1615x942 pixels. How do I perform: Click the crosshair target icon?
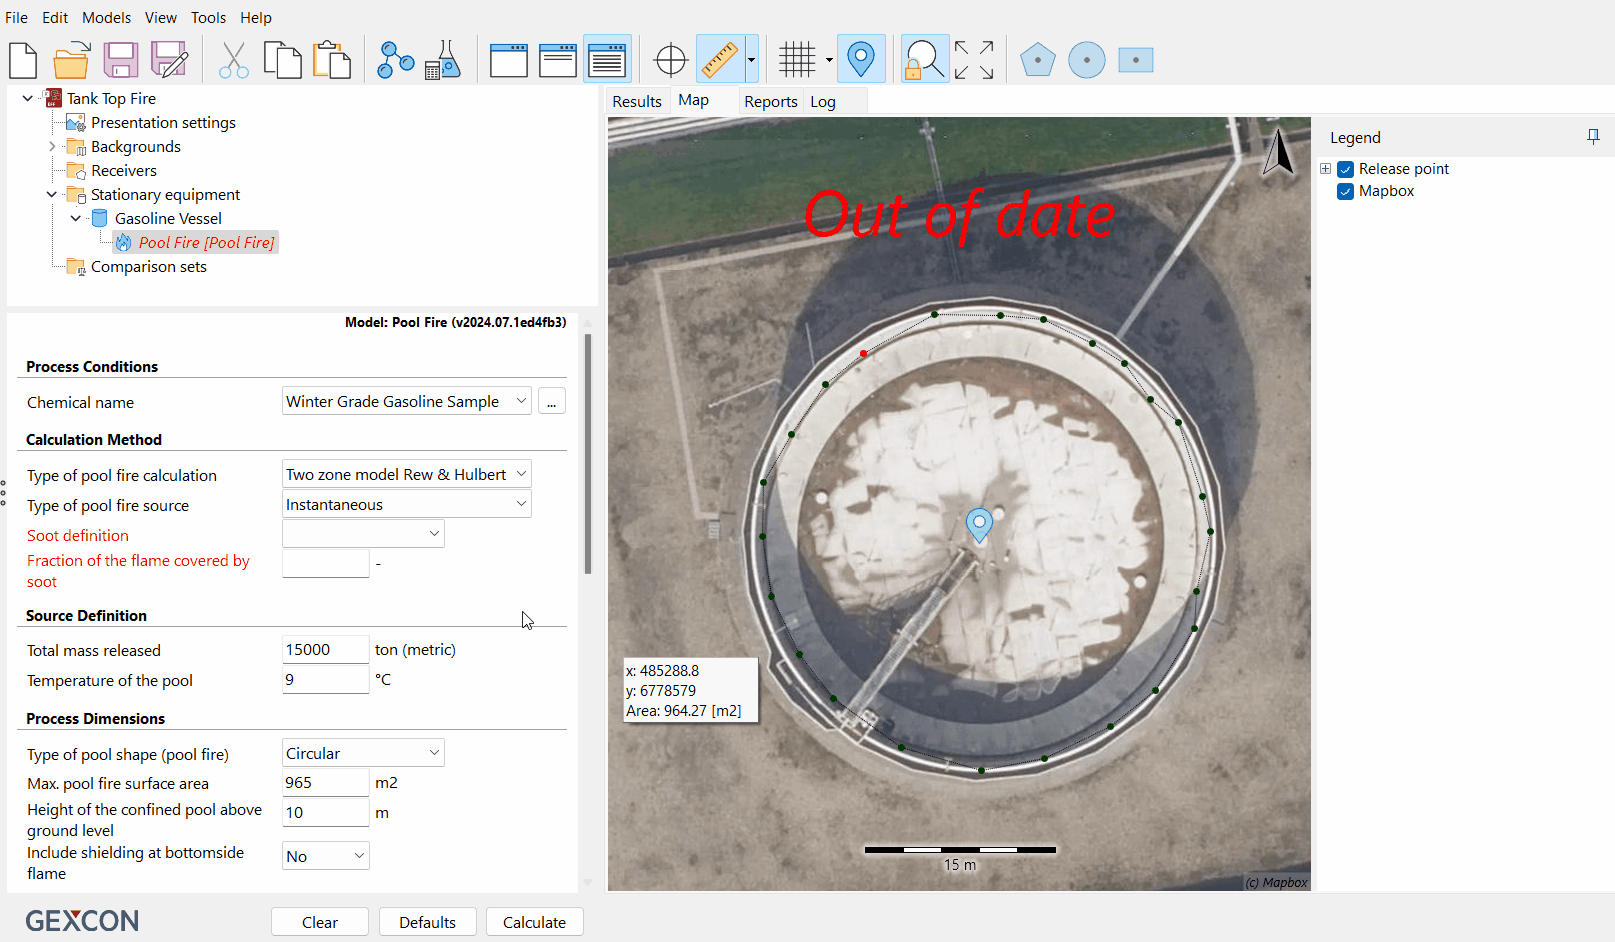pos(670,60)
